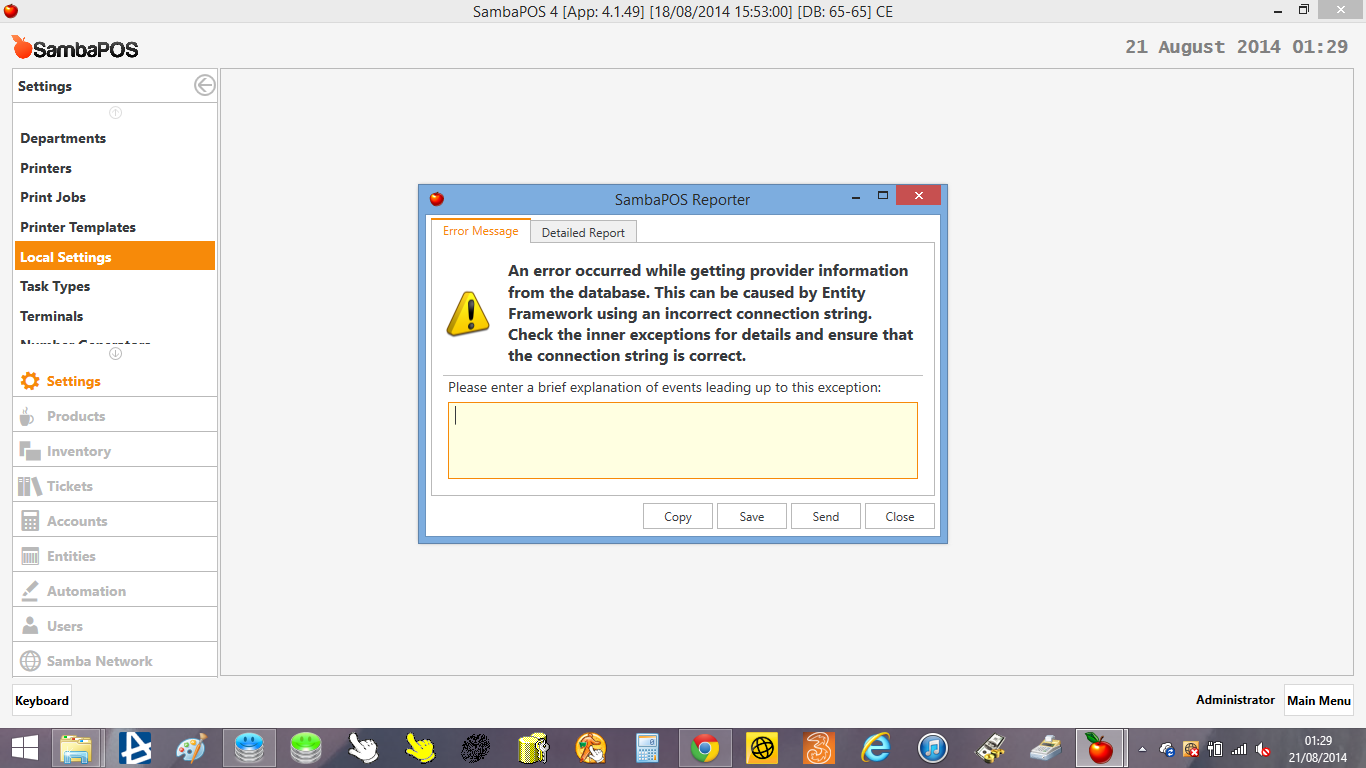Open Internet Explorer from the taskbar
This screenshot has height=768, width=1366.
tap(876, 748)
